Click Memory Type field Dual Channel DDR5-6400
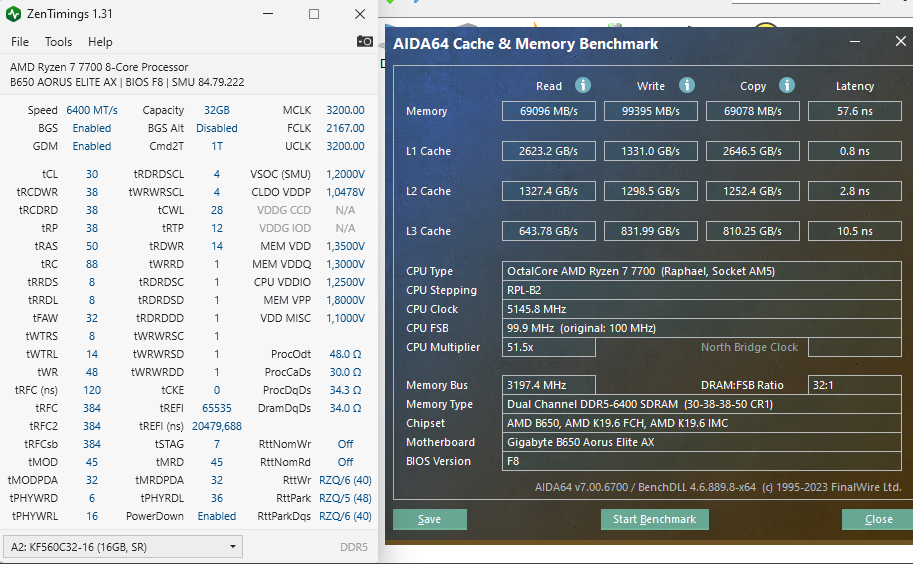 pyautogui.click(x=702, y=404)
